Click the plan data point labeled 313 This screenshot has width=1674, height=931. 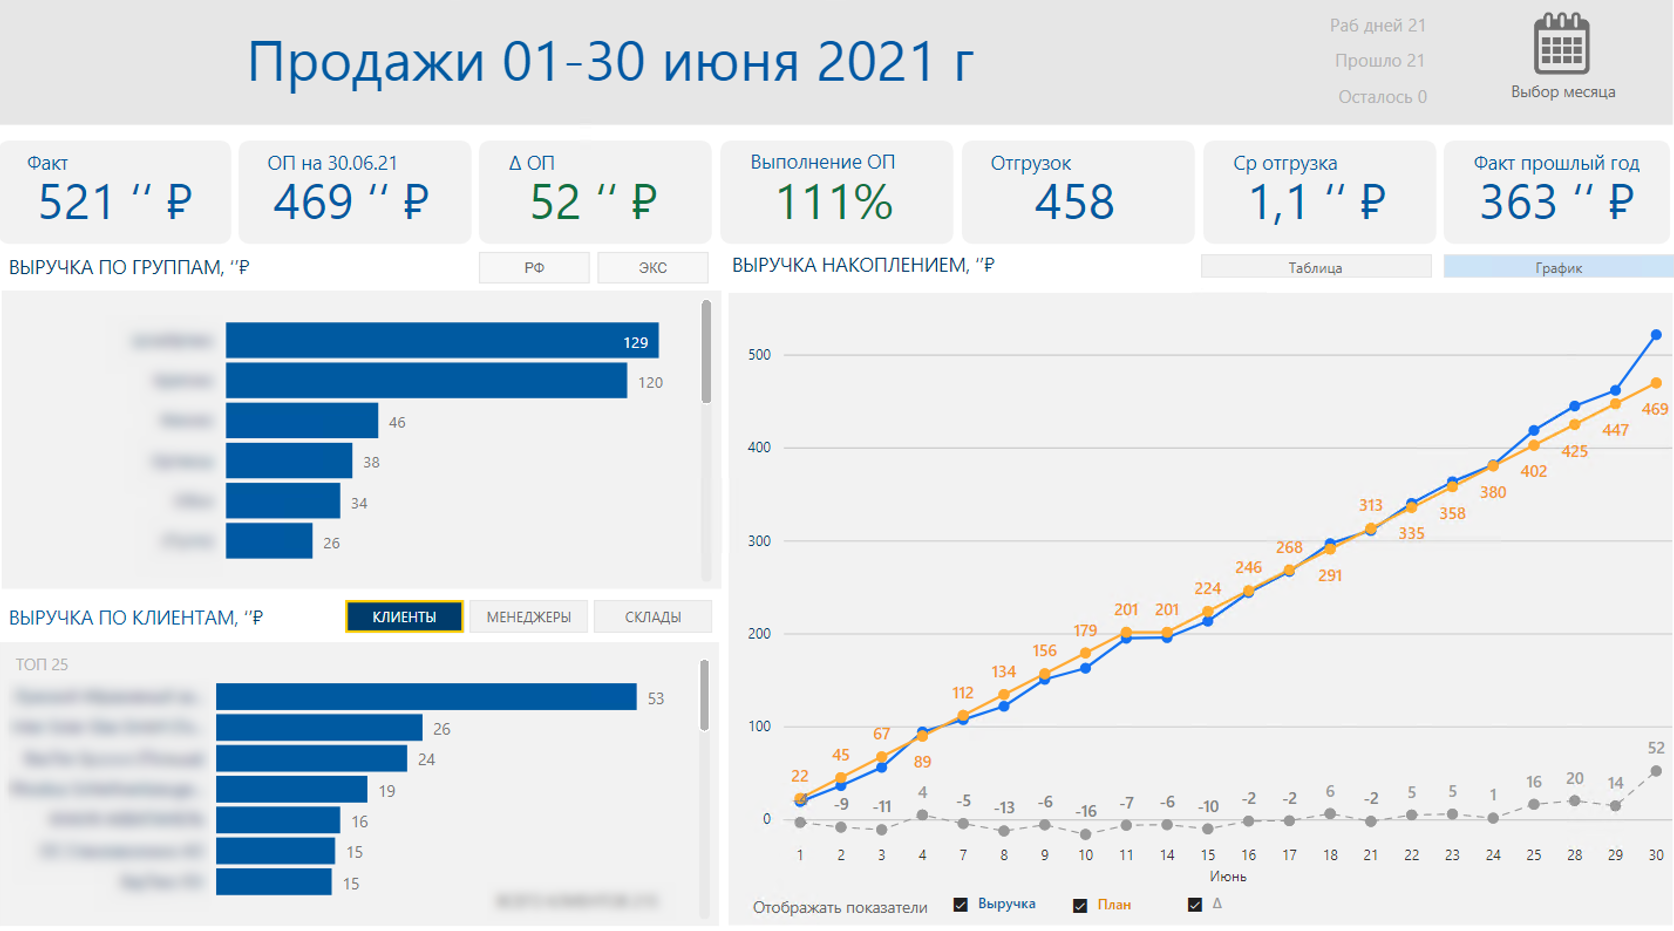click(1371, 529)
